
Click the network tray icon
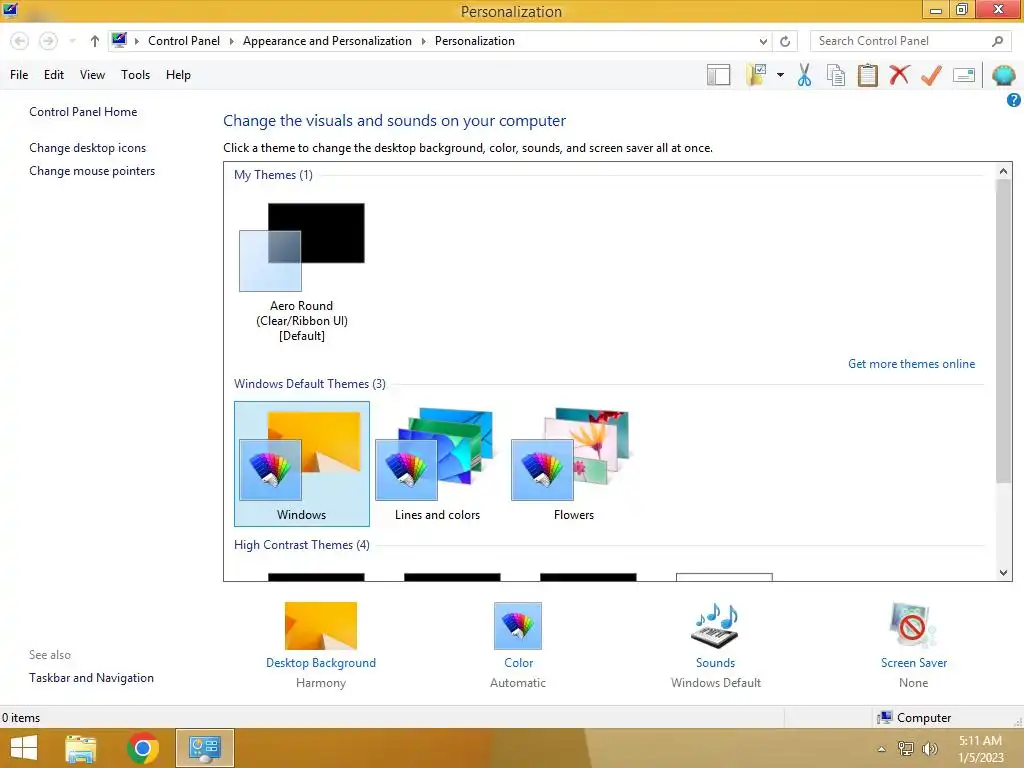[905, 749]
